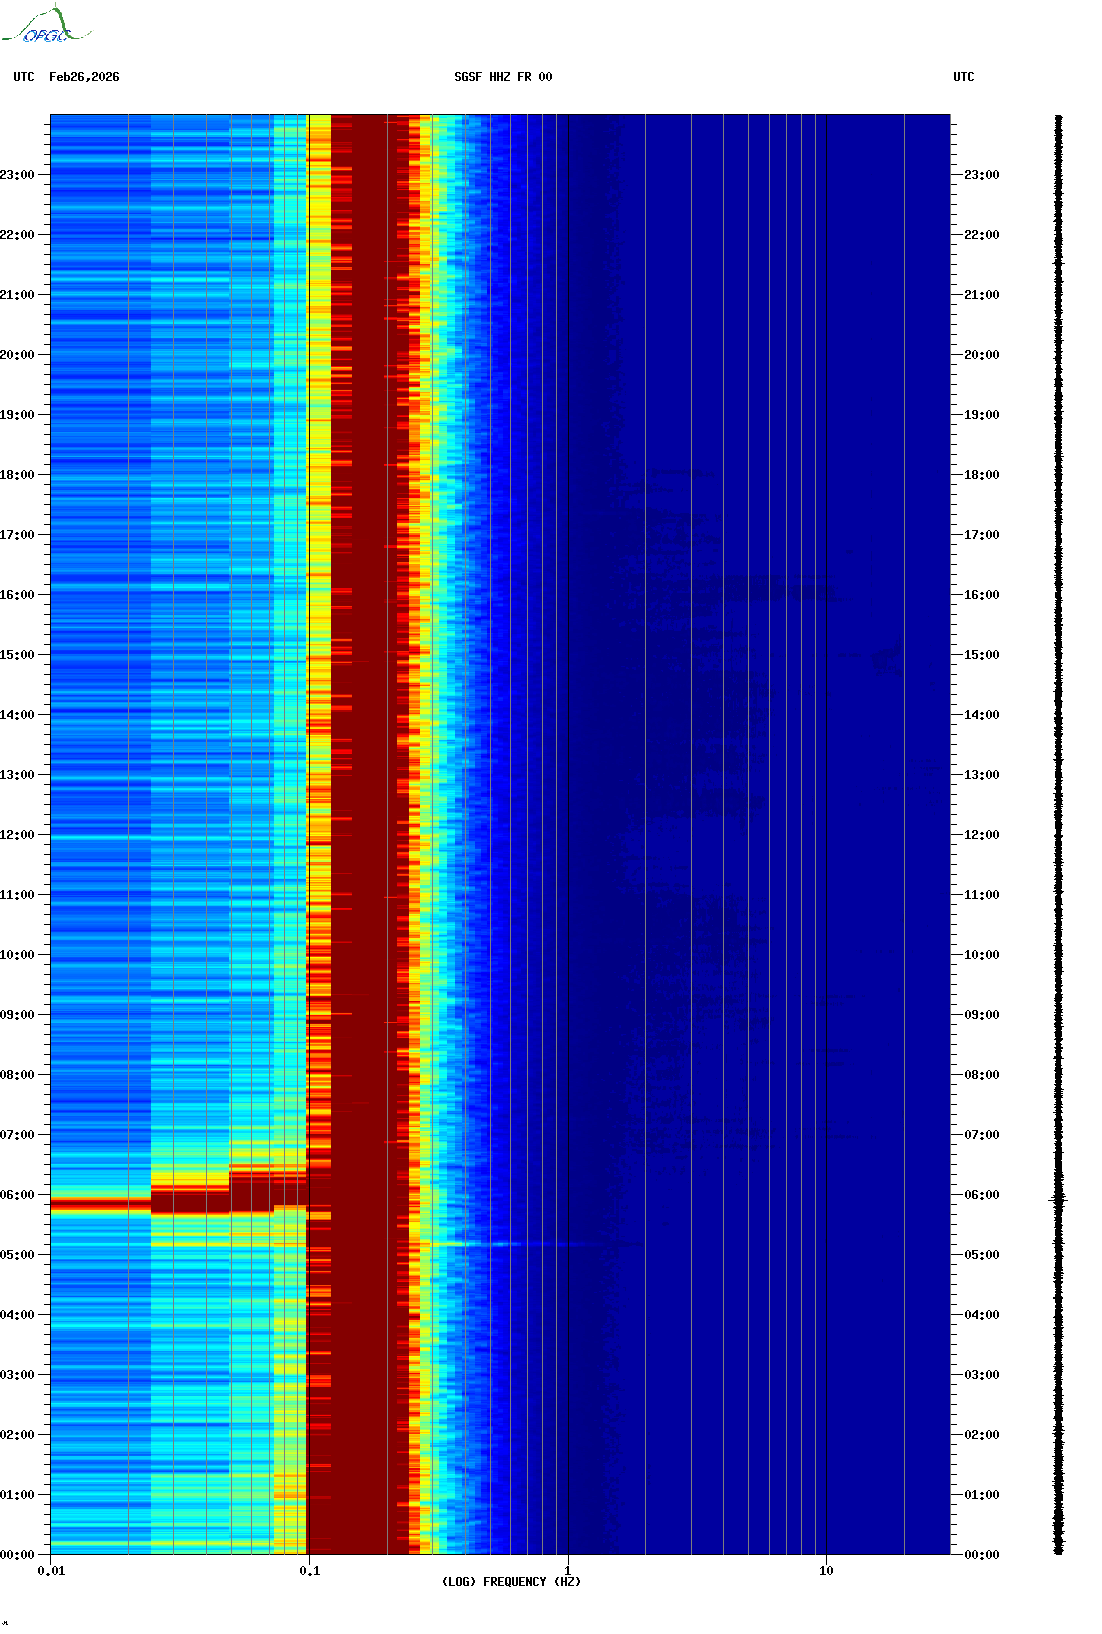The image size is (1102, 1634).
Task: Click the date label Feb26,2026
Action: [x=84, y=77]
